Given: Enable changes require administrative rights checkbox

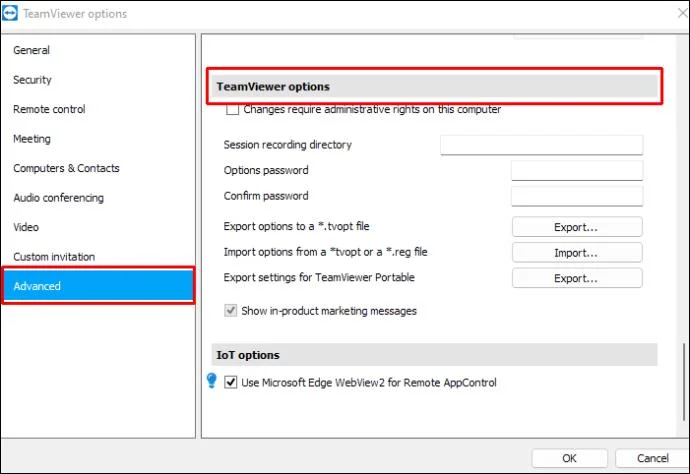Looking at the screenshot, I should pyautogui.click(x=232, y=109).
